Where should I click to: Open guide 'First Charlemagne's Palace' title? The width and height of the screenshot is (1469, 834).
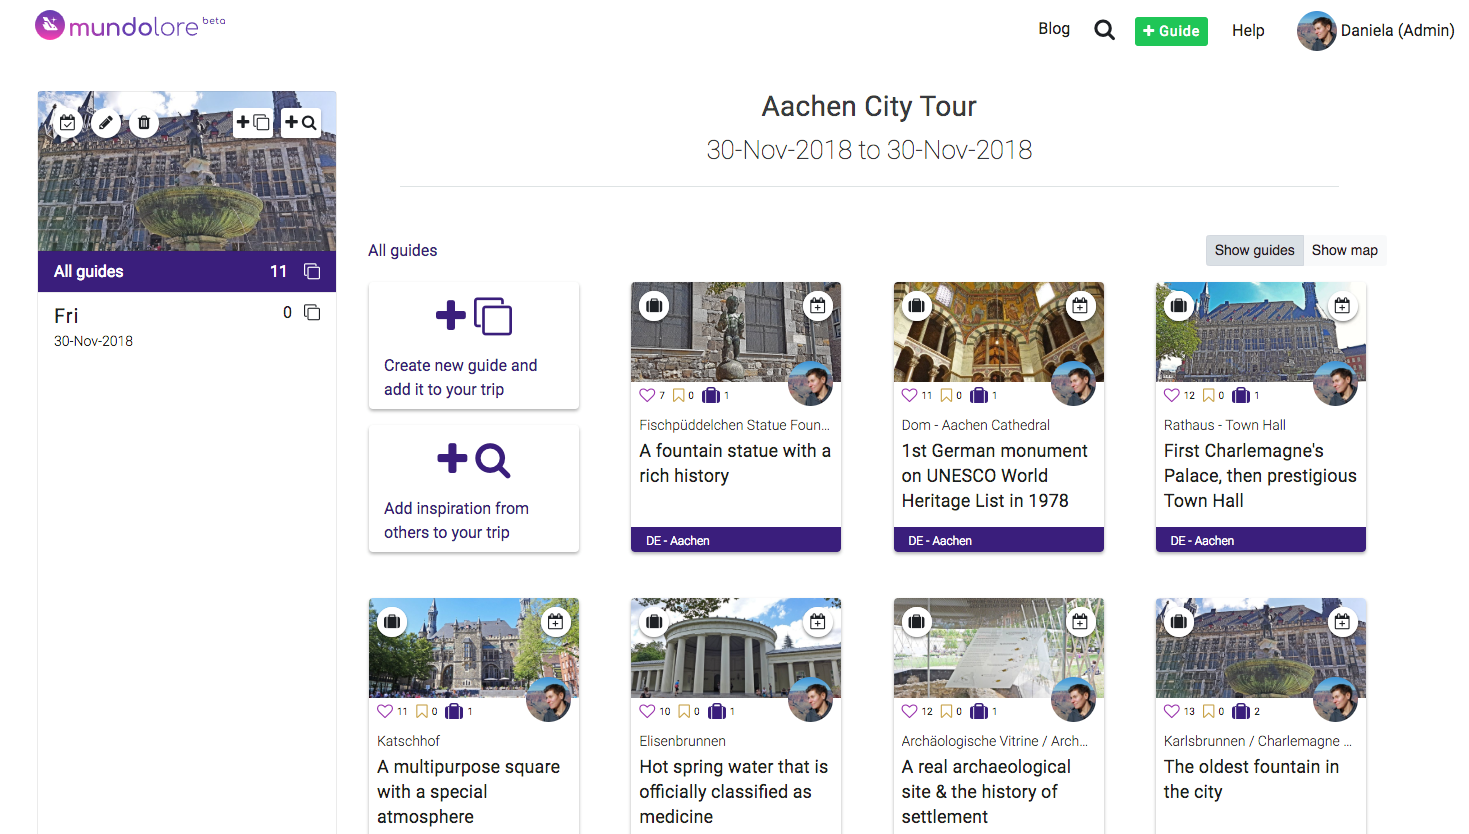pos(1260,476)
